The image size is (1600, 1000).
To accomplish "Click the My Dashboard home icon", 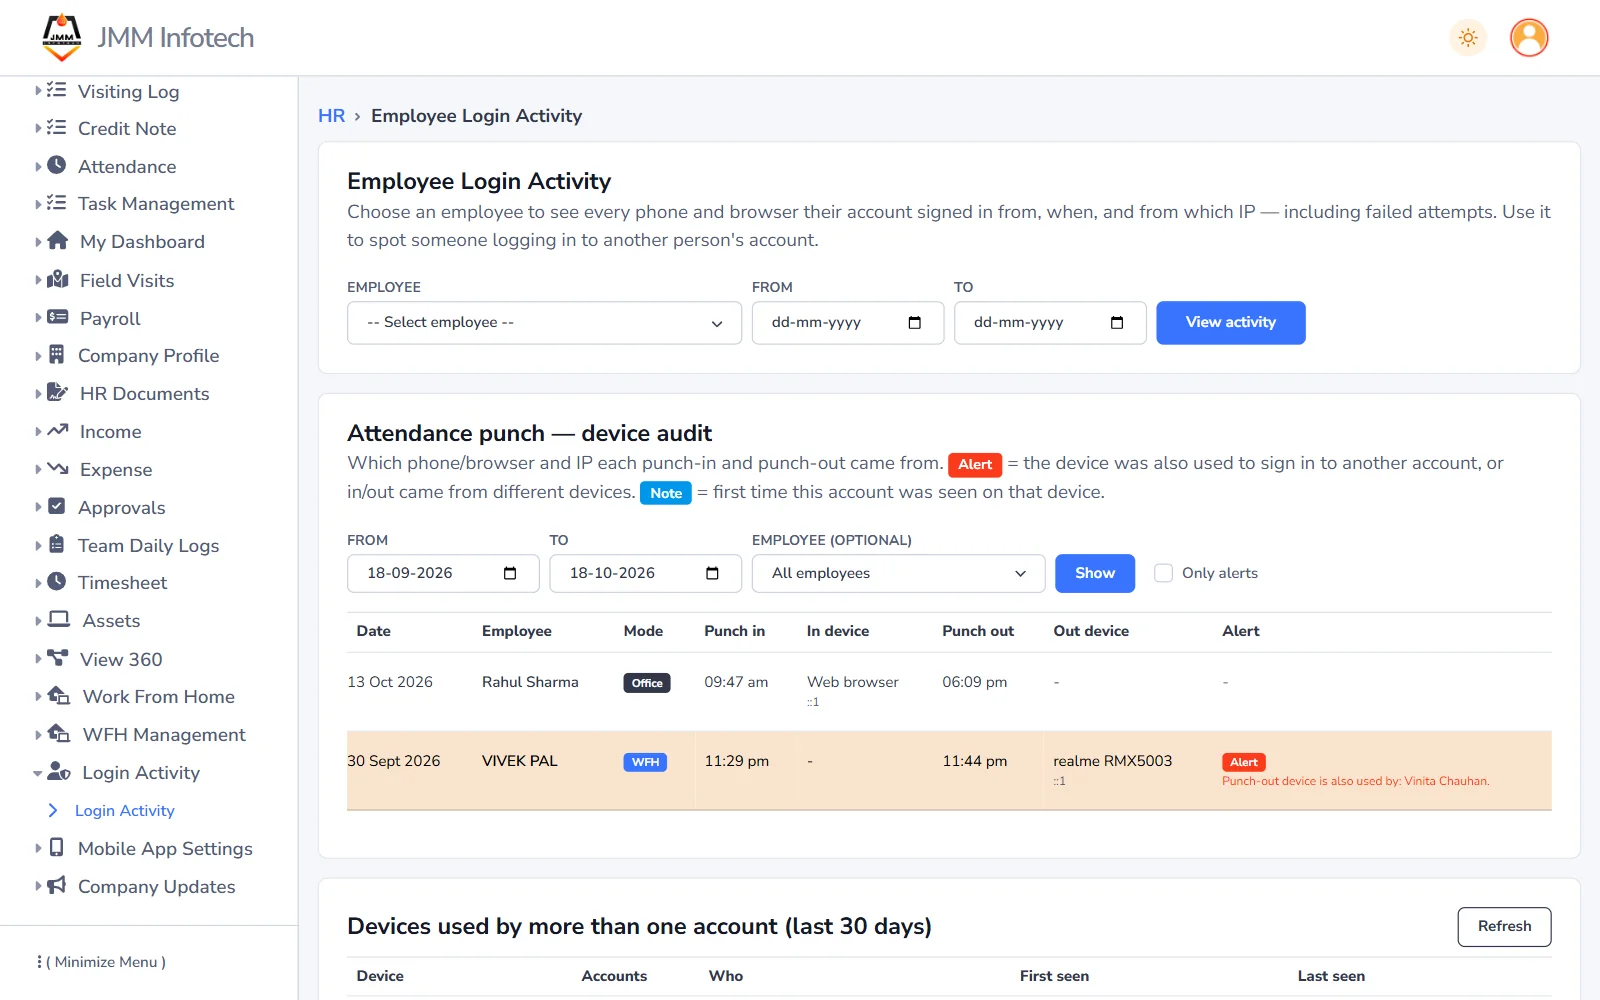I will [58, 241].
